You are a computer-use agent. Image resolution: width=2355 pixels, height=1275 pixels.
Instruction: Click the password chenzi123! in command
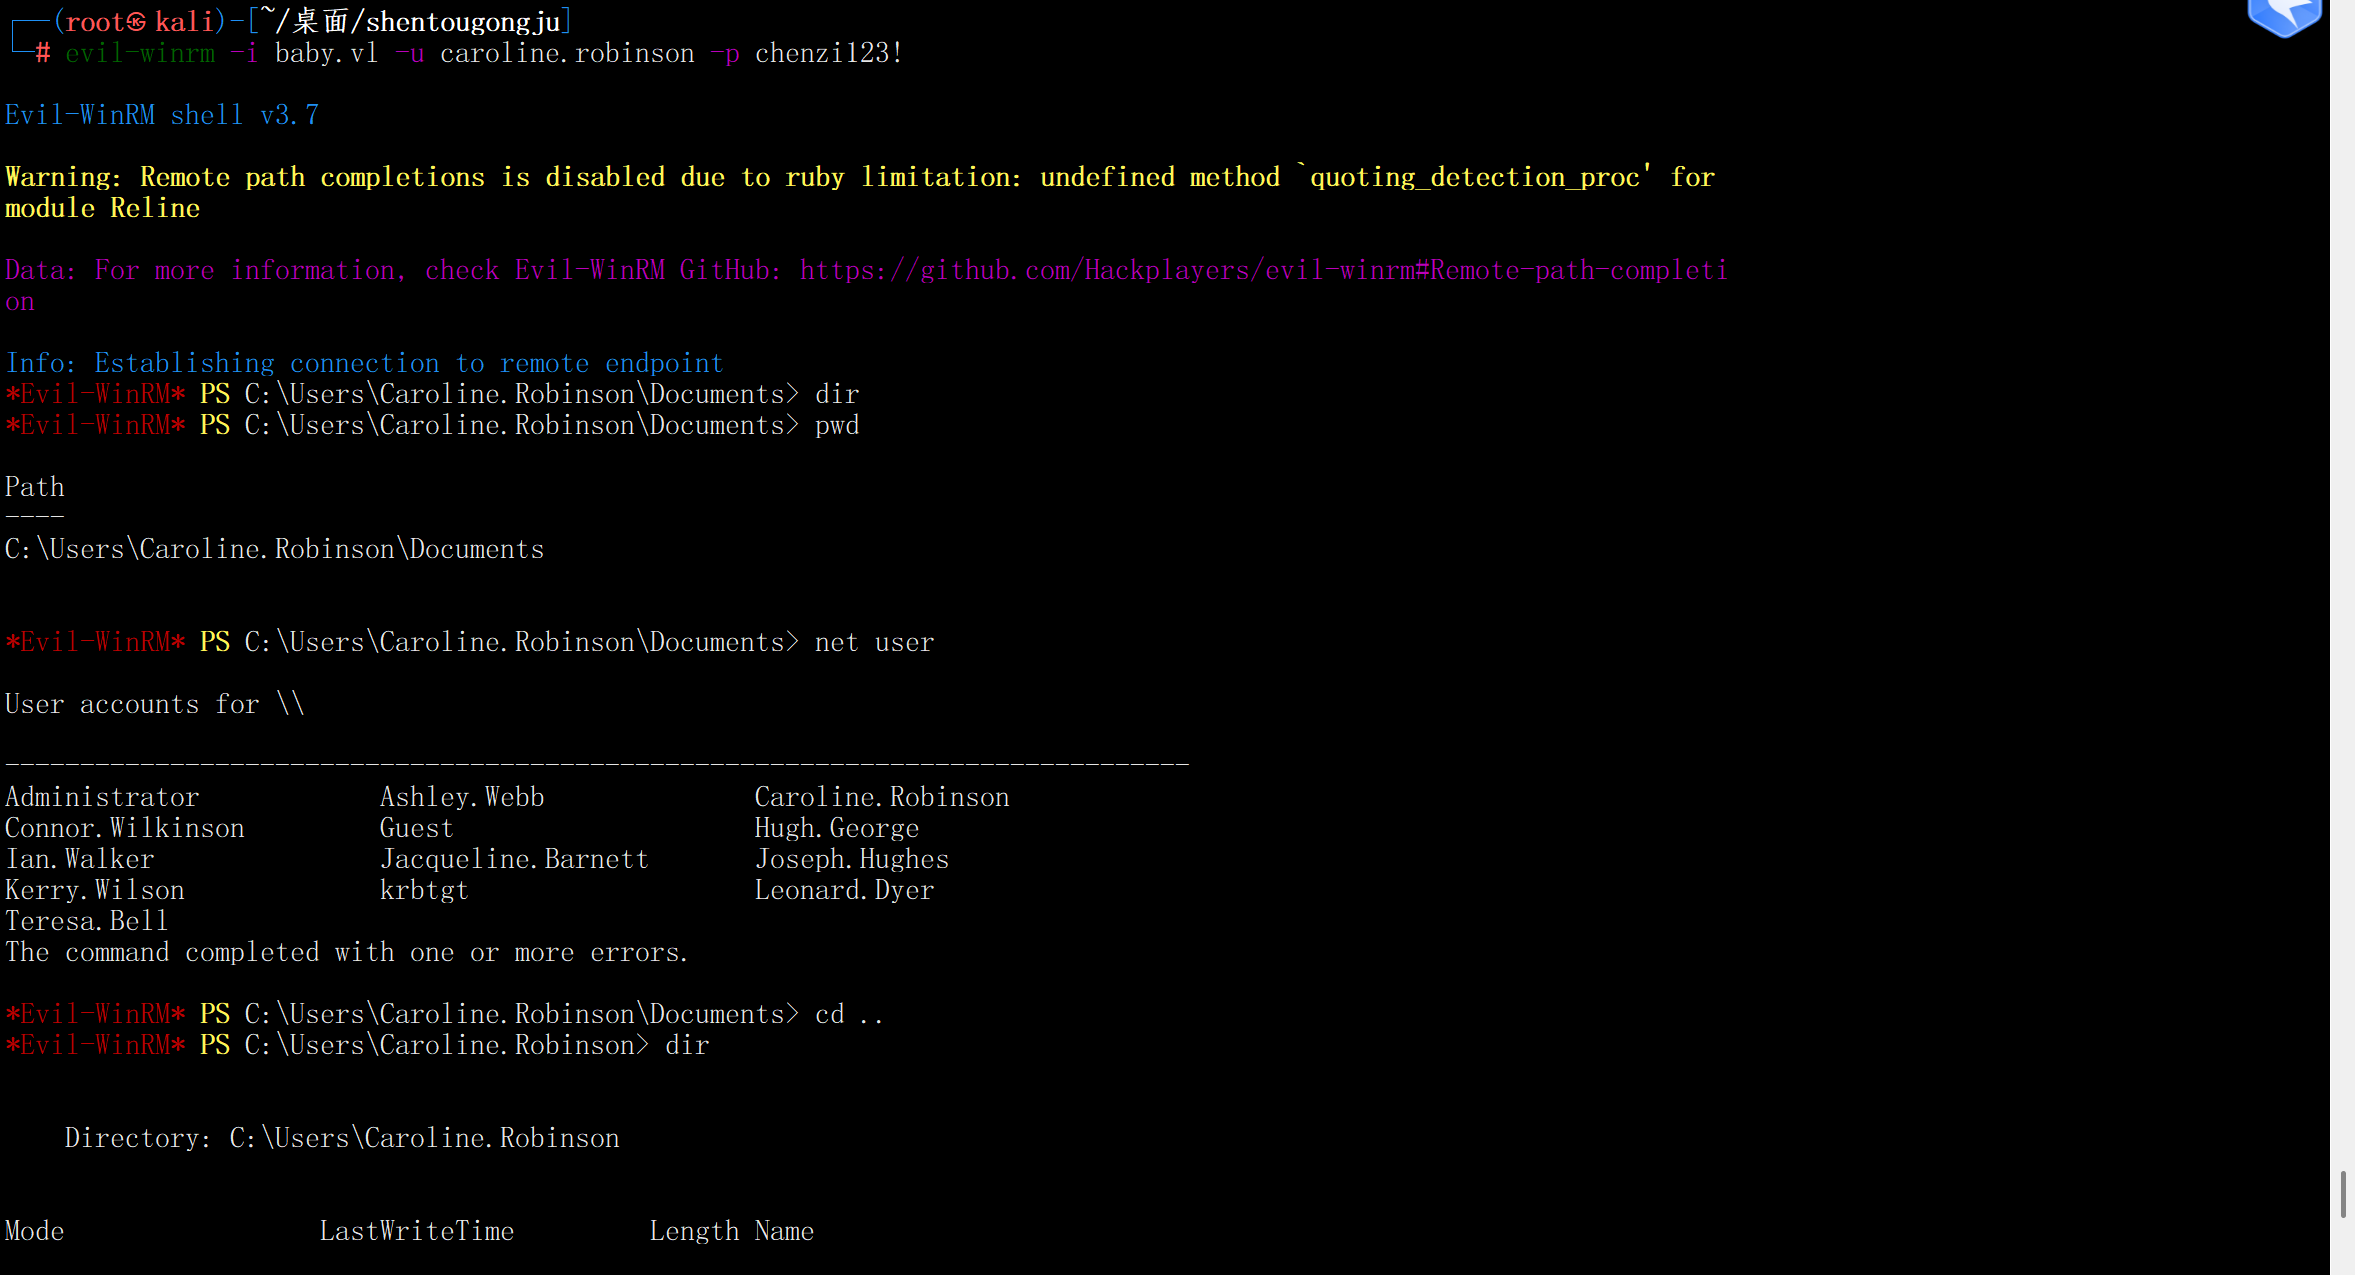[829, 53]
